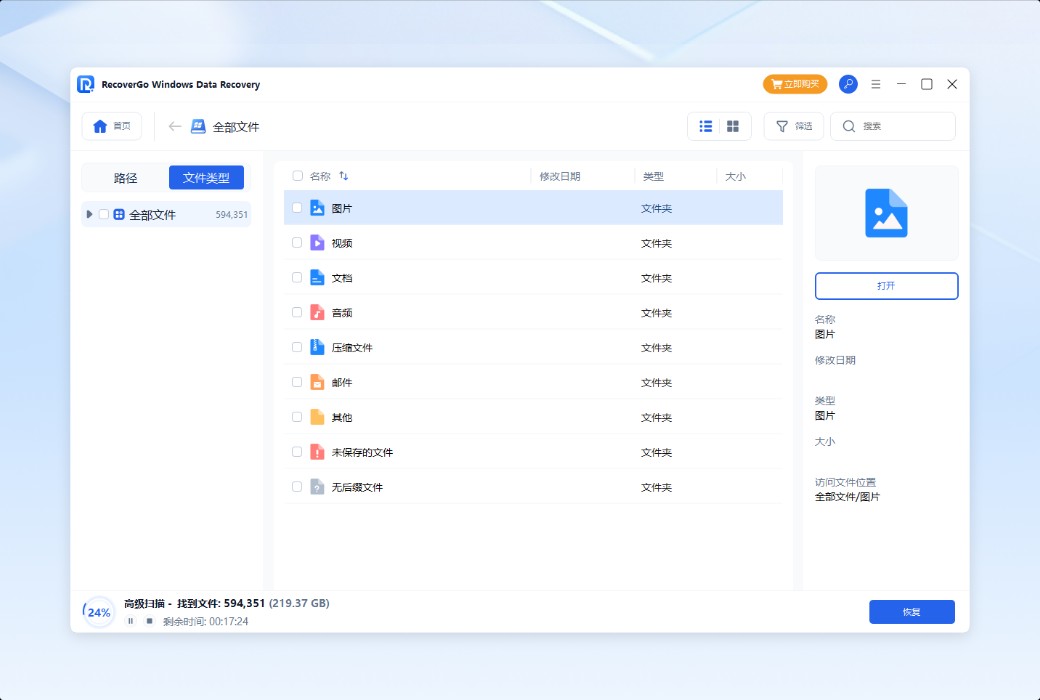Expand the 全部文件 tree node

(89, 214)
